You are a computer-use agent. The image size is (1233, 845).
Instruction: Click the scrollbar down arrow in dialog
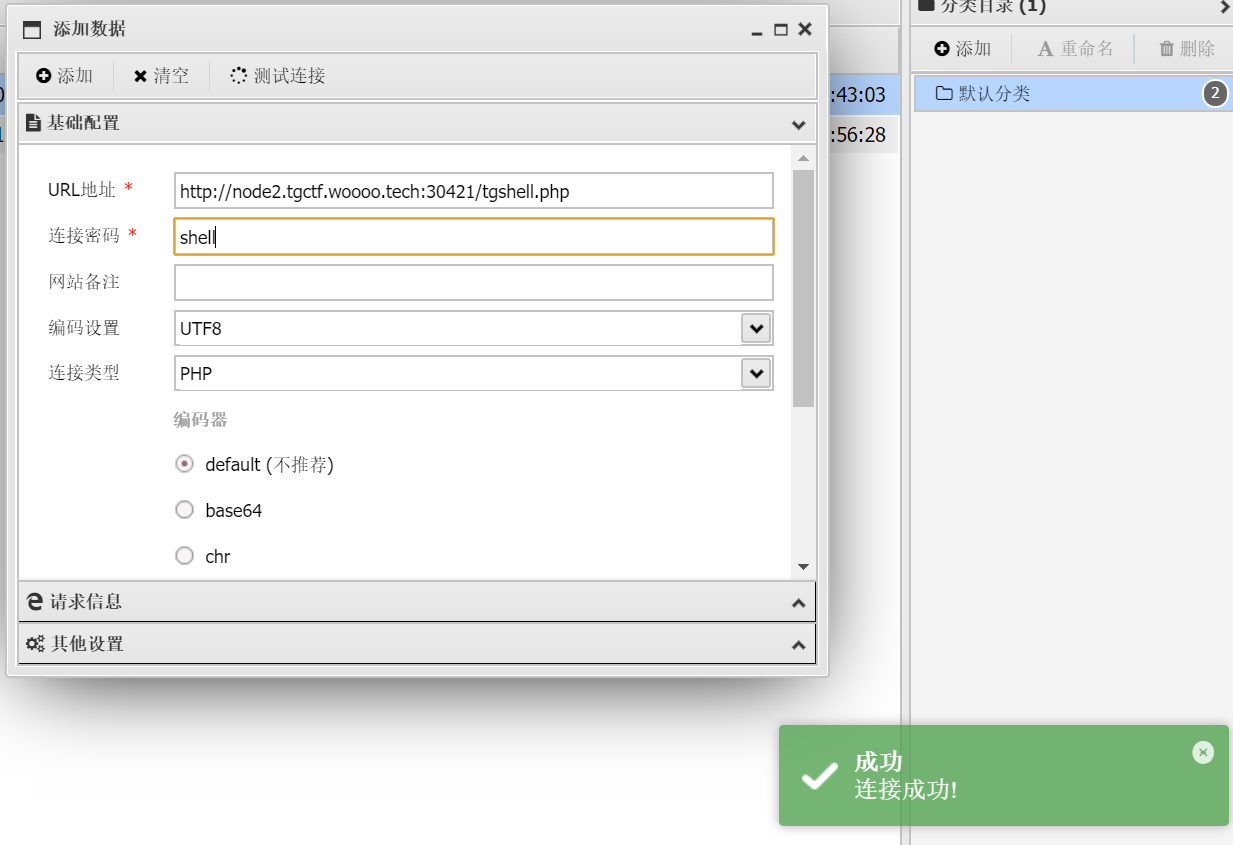tap(803, 567)
